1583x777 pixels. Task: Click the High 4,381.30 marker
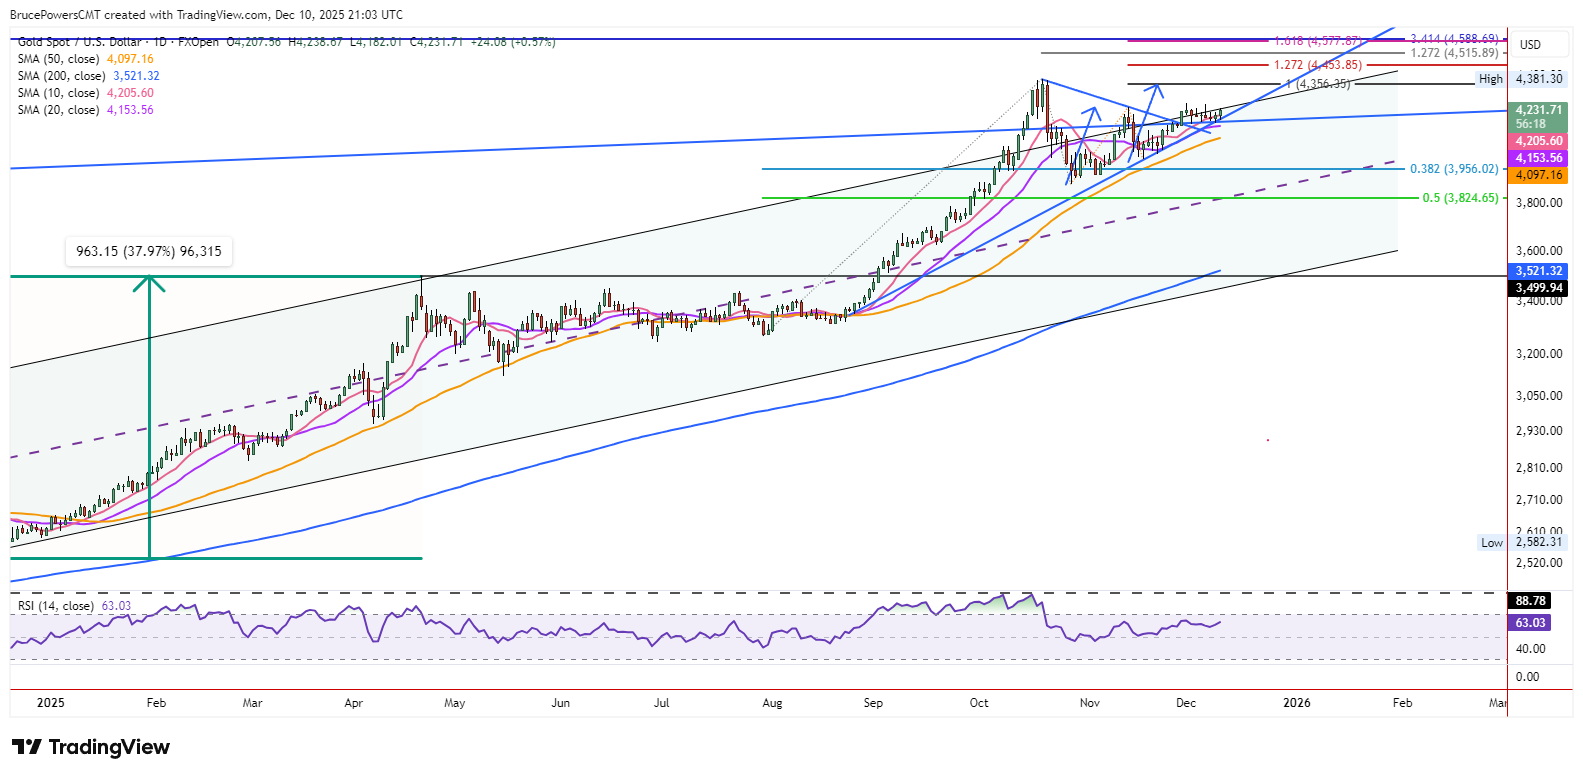[x=1520, y=79]
